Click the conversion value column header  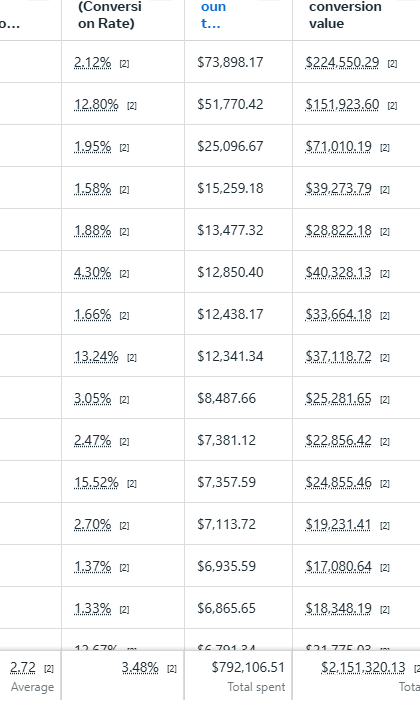point(345,15)
